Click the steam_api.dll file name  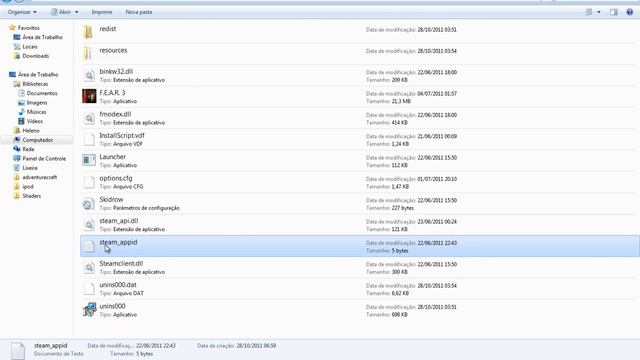pyautogui.click(x=119, y=221)
